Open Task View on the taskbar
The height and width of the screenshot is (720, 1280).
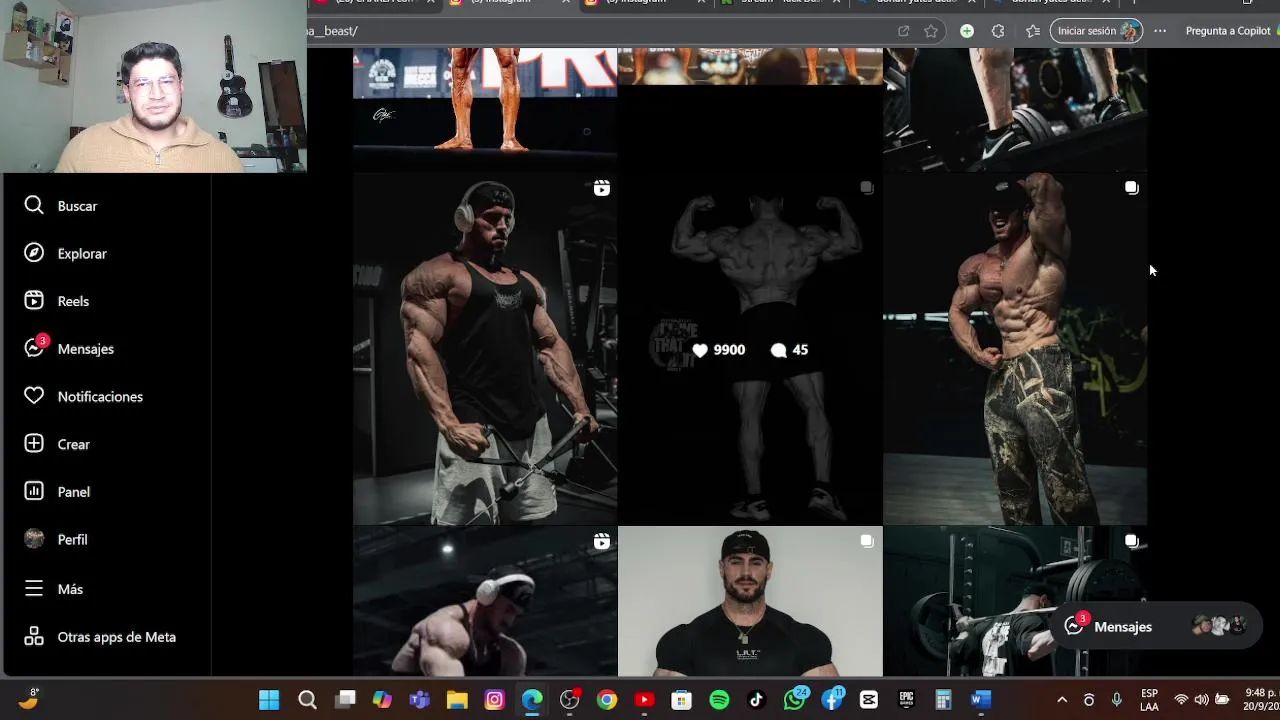[345, 700]
